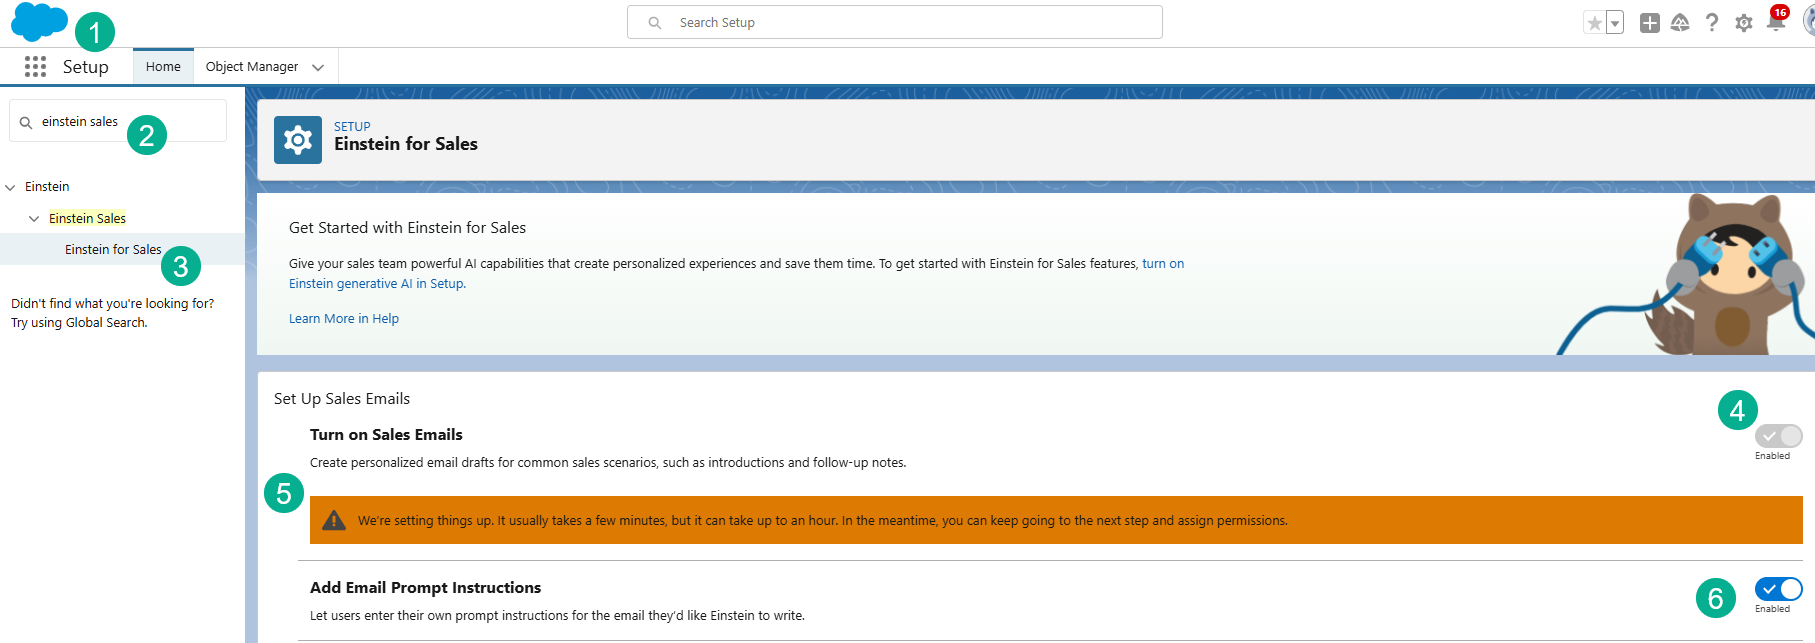Open the global actions plus icon

tap(1649, 23)
